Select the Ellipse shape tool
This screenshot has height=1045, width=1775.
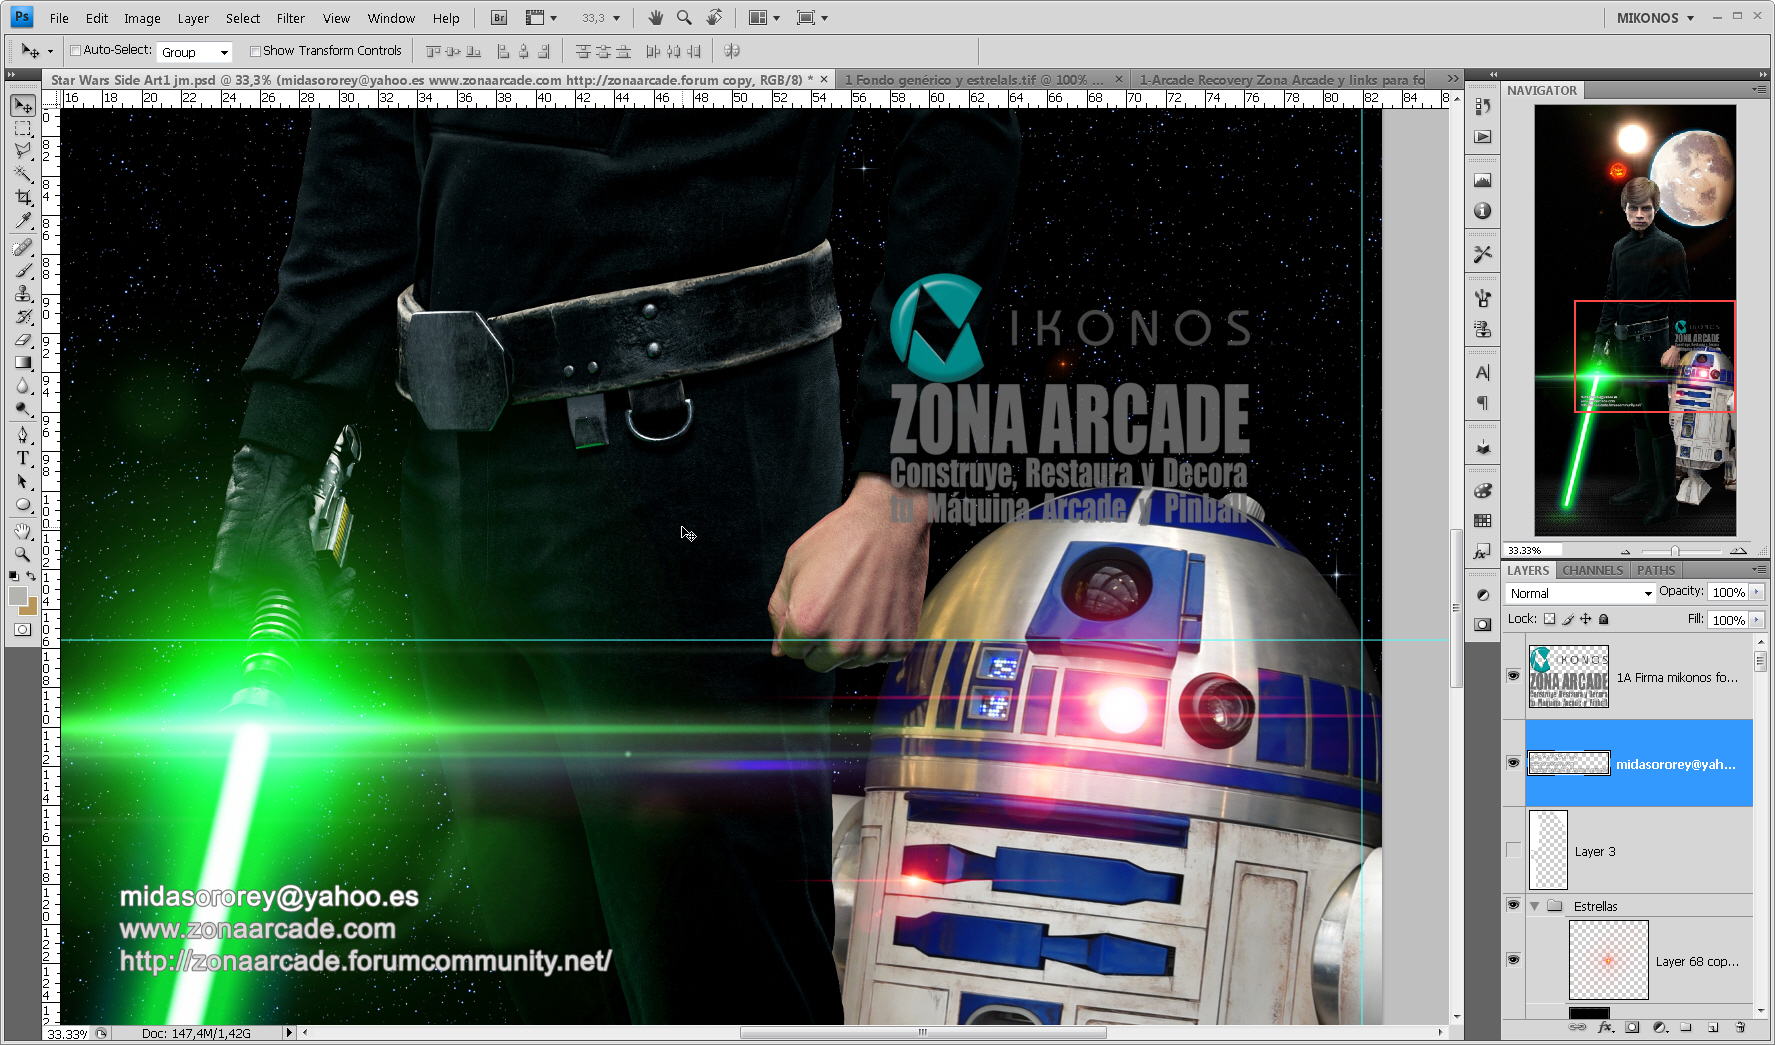pyautogui.click(x=23, y=505)
